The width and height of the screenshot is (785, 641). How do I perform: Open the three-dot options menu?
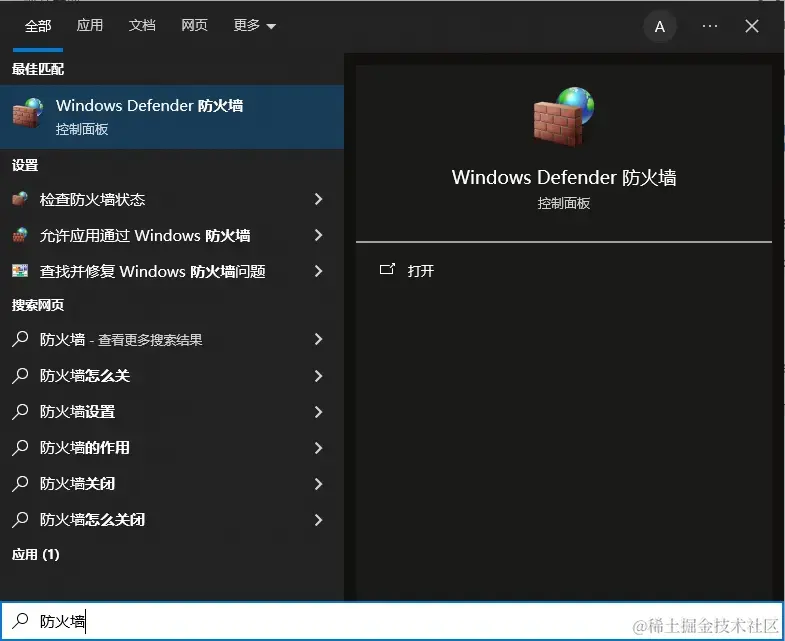(x=710, y=26)
